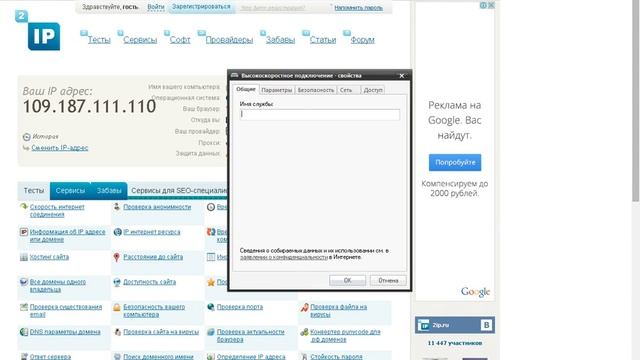640x360 pixels.
Task: Click the IP address 109.187.111.110
Action: coord(89,107)
